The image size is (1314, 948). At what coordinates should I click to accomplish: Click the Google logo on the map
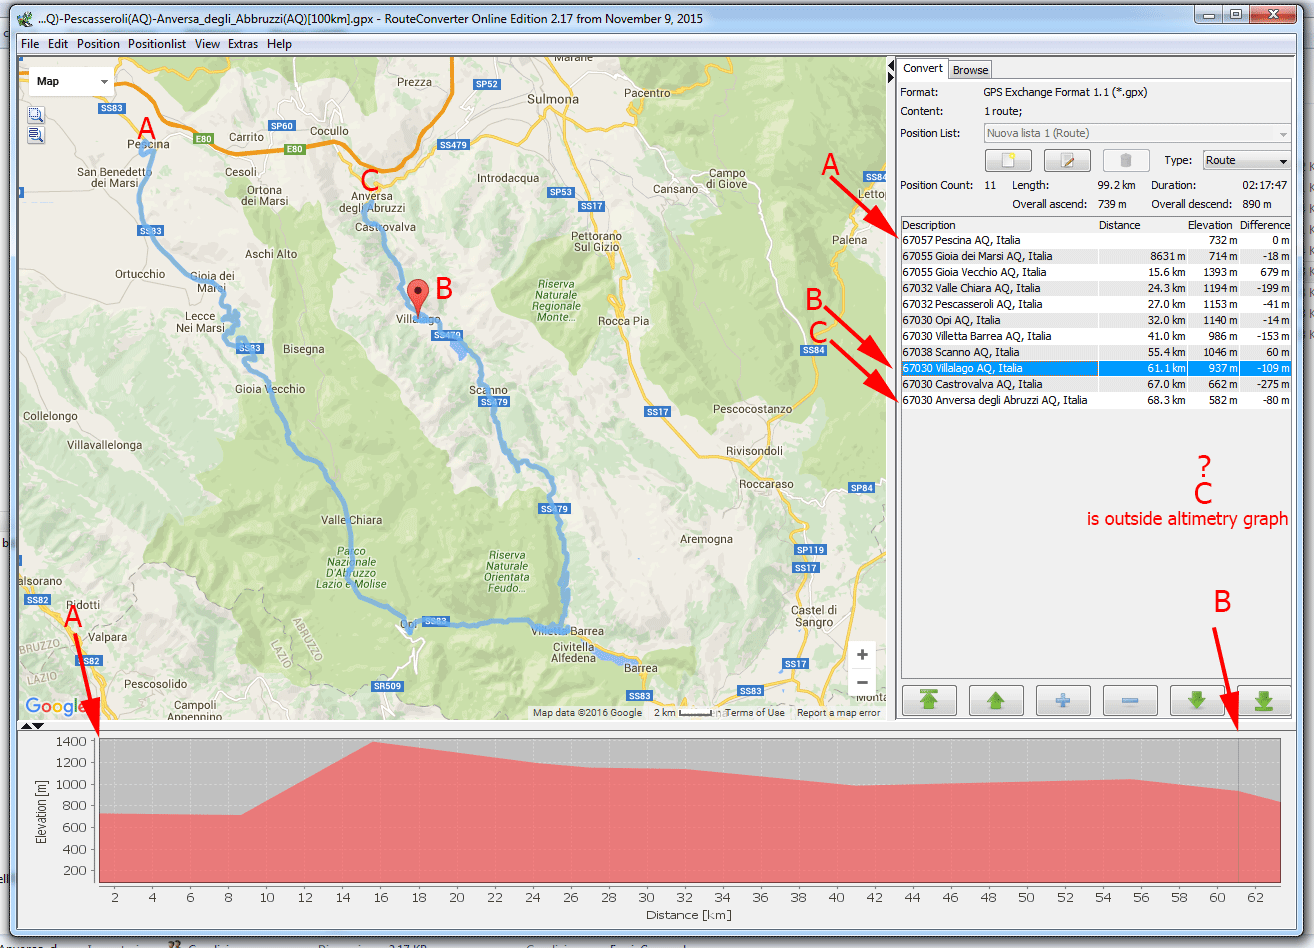click(55, 706)
